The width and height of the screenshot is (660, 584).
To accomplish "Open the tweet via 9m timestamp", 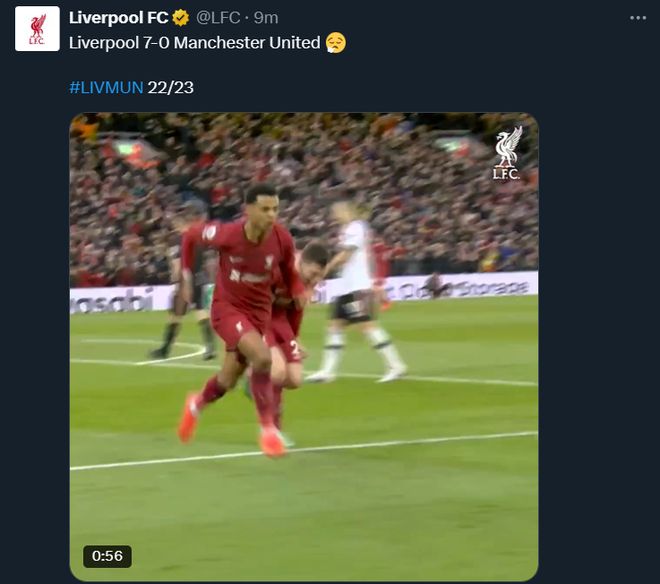I will (266, 18).
